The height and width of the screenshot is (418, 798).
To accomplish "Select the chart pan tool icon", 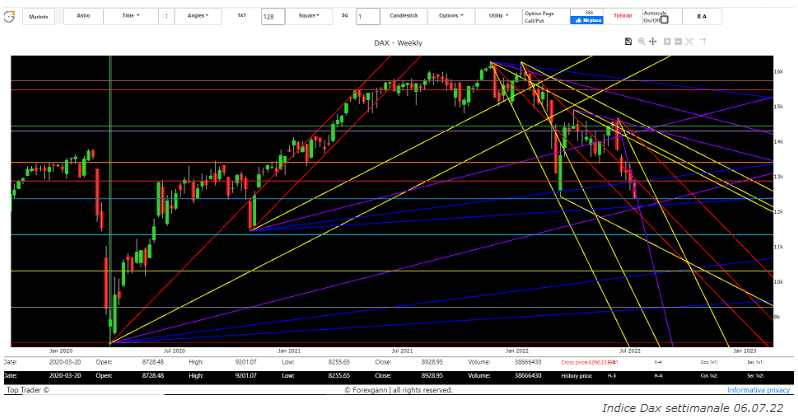I will point(653,41).
